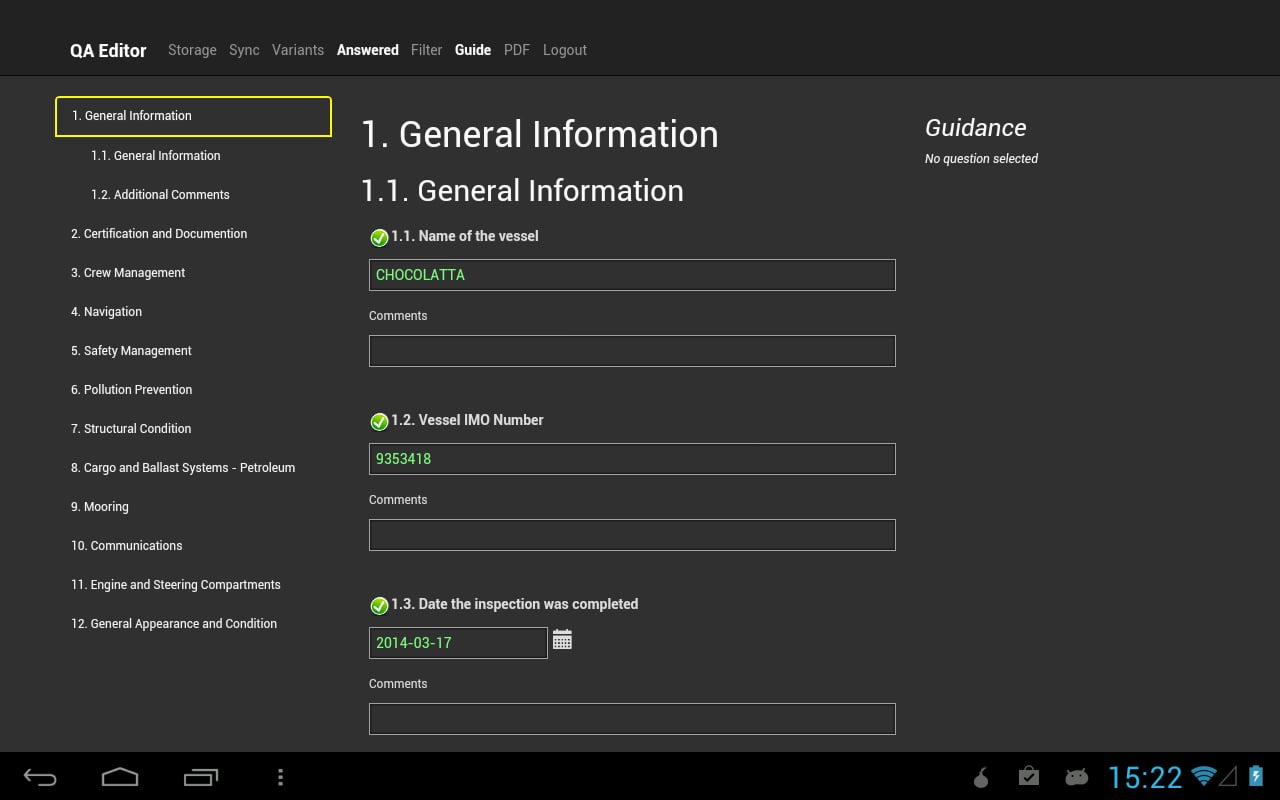Go to 3. Crew Management section
The height and width of the screenshot is (800, 1280).
(x=128, y=273)
